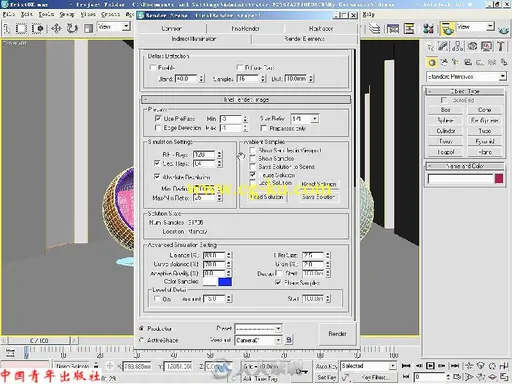Image resolution: width=512 pixels, height=384 pixels.
Task: Activate the Select and Move tool
Action: (56, 29)
